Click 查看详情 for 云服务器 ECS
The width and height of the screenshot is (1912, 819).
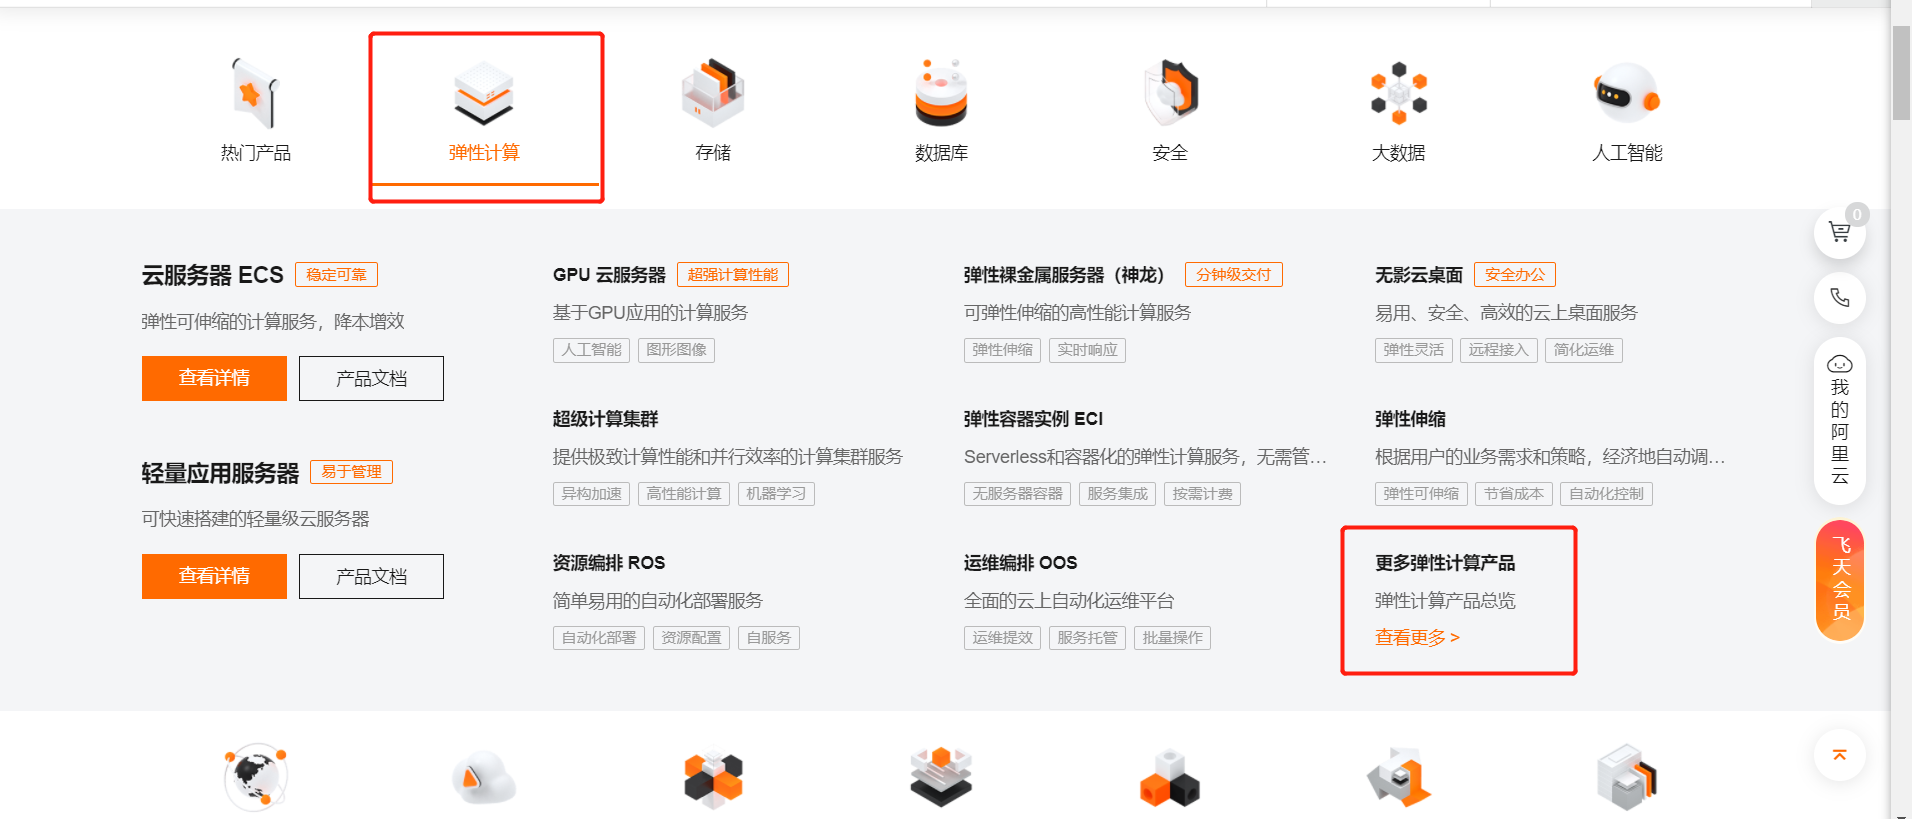[x=214, y=378]
